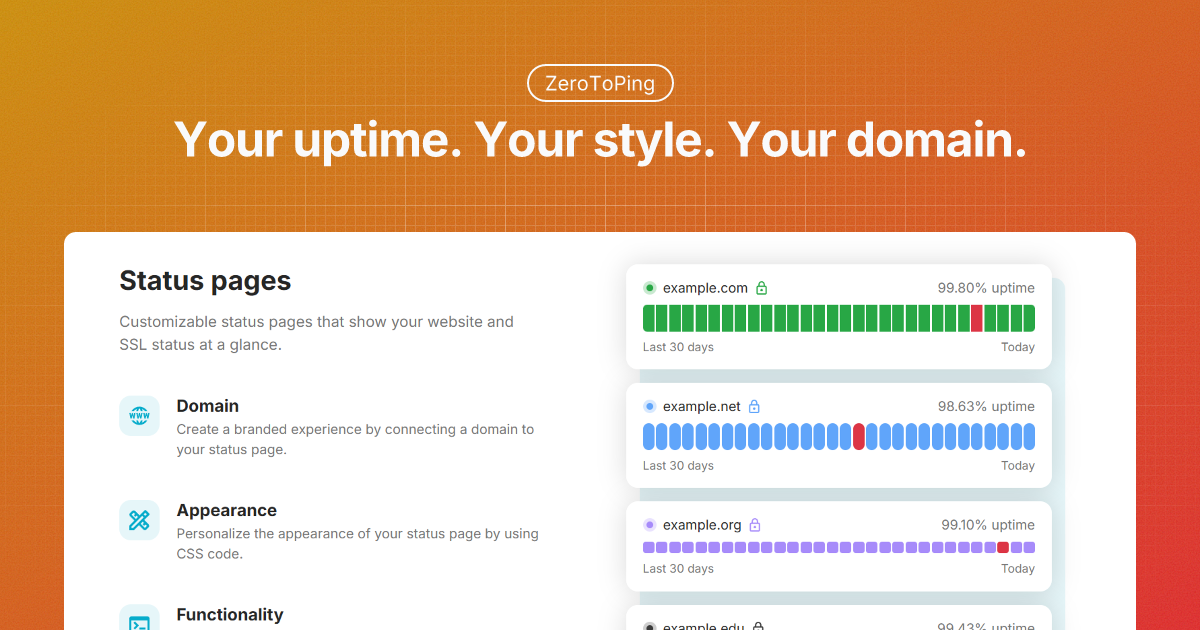
Task: Click the "Create a branded experience" description
Action: click(x=355, y=440)
